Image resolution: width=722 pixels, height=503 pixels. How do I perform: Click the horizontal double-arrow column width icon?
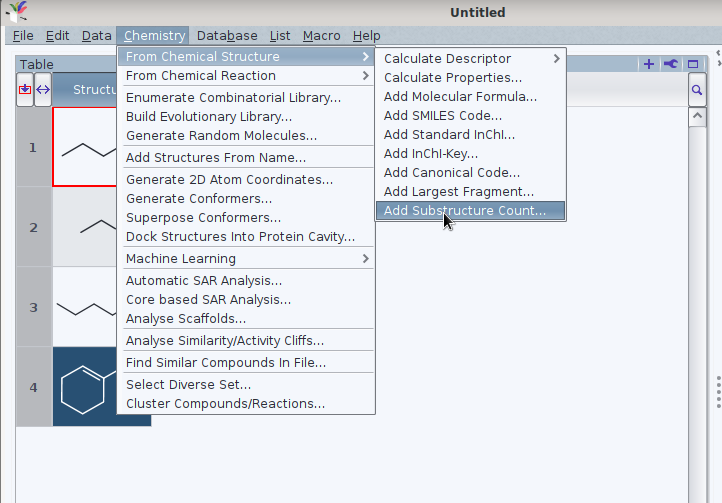pyautogui.click(x=43, y=90)
